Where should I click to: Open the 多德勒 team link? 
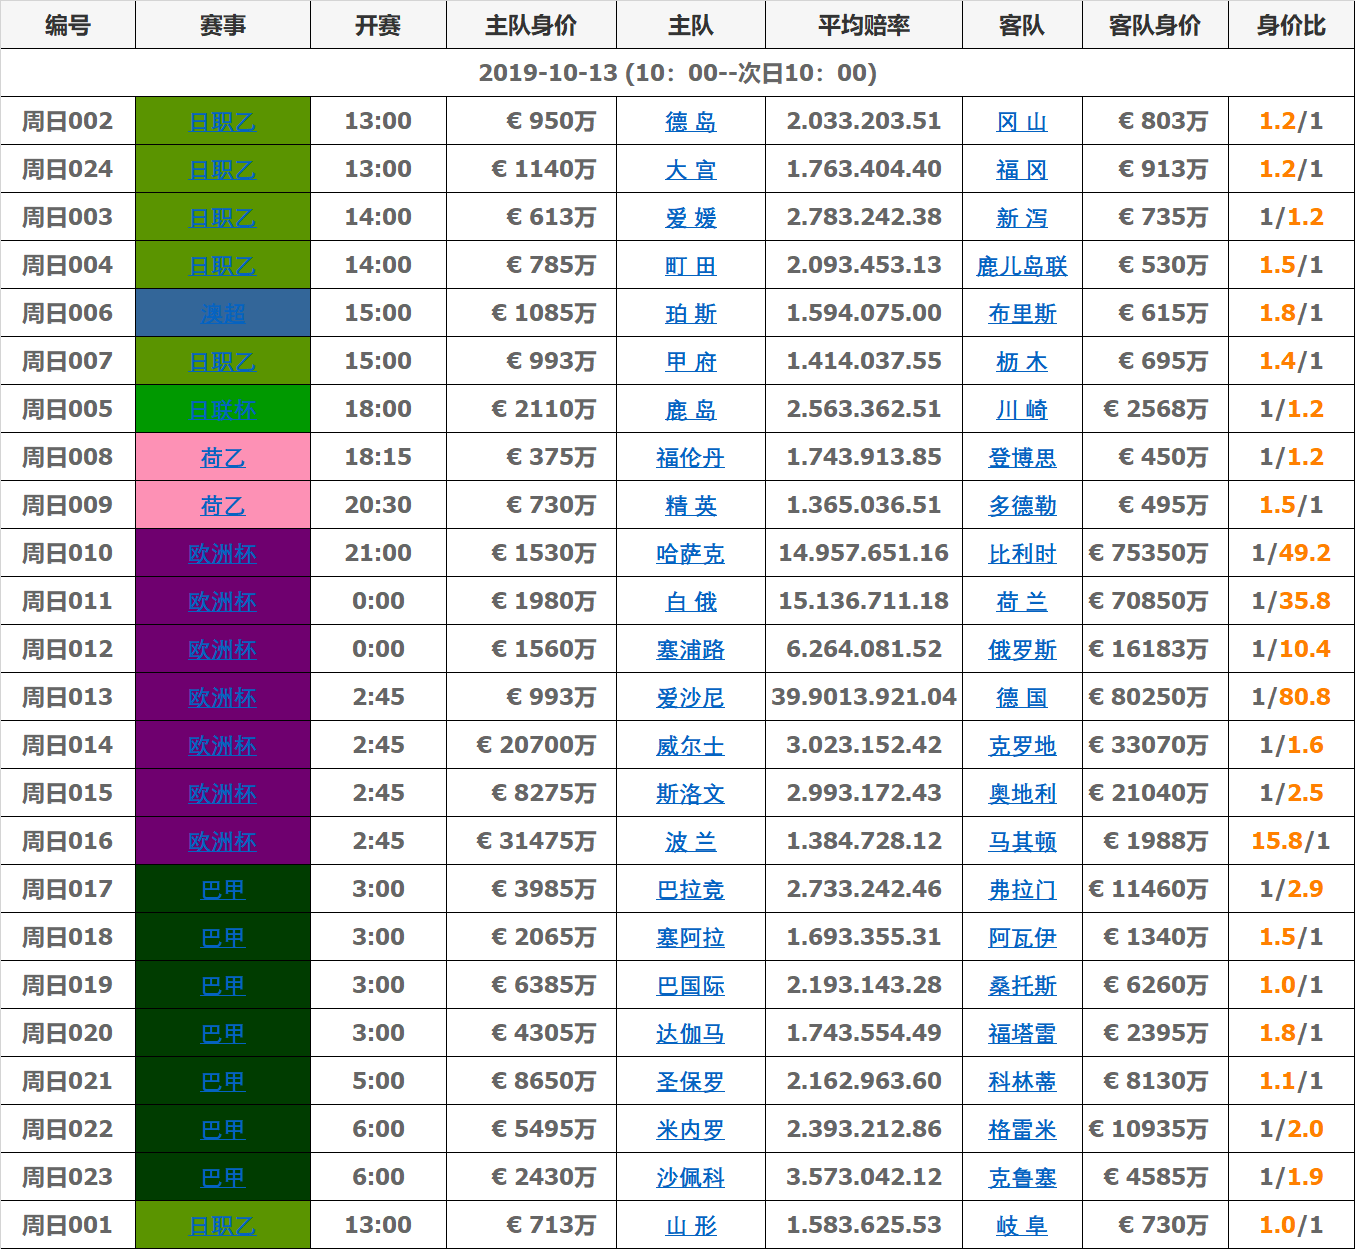pyautogui.click(x=1022, y=506)
